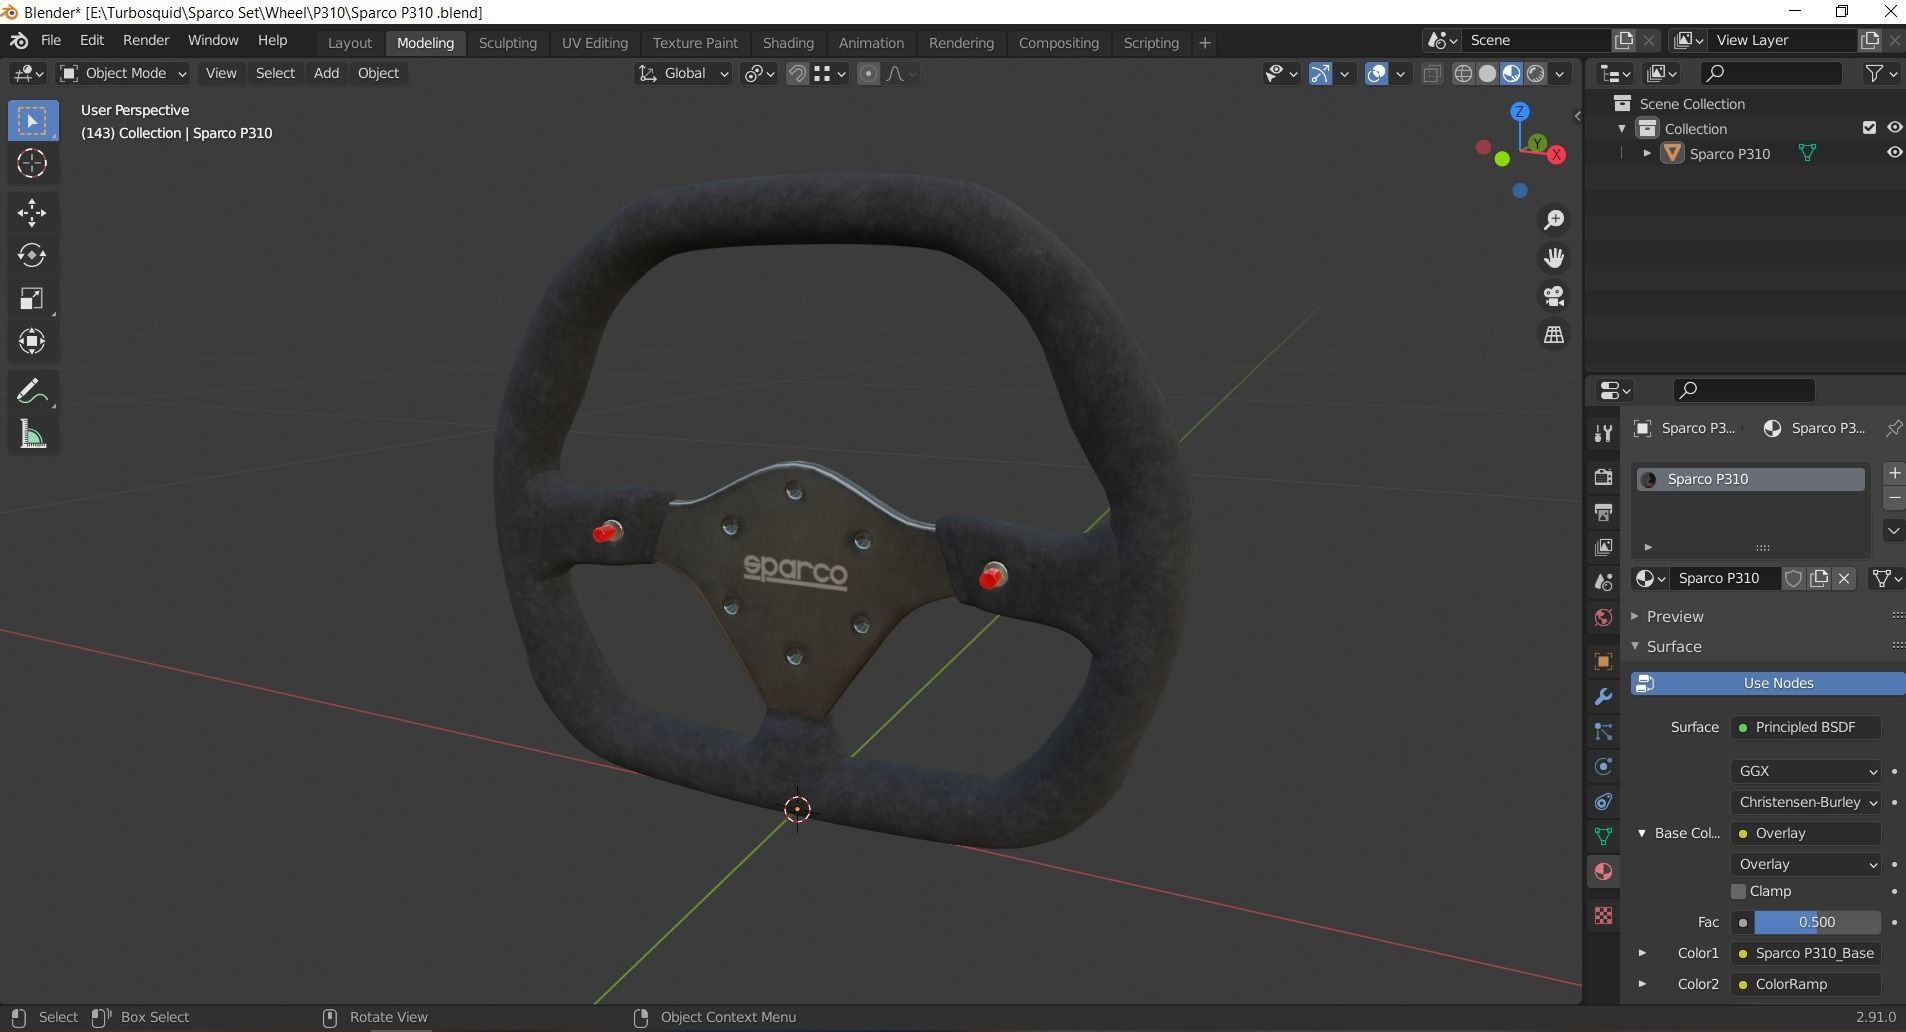Switch to the Shading workspace tab
The image size is (1906, 1032).
[x=788, y=43]
